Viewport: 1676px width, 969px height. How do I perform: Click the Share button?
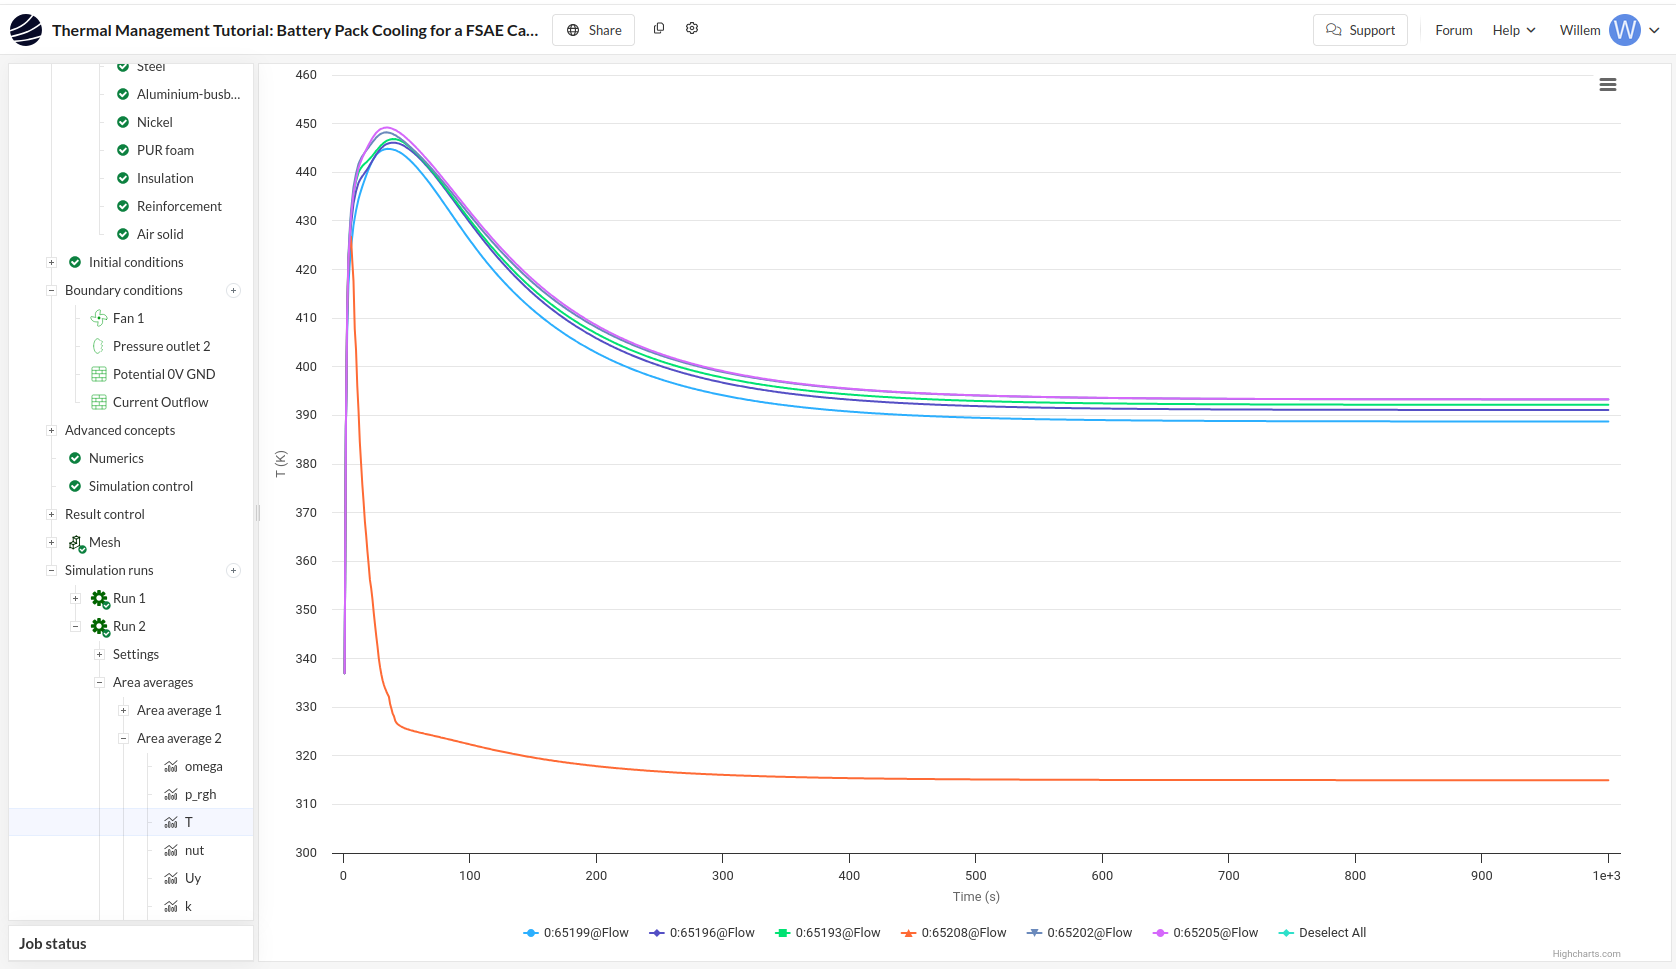point(594,30)
